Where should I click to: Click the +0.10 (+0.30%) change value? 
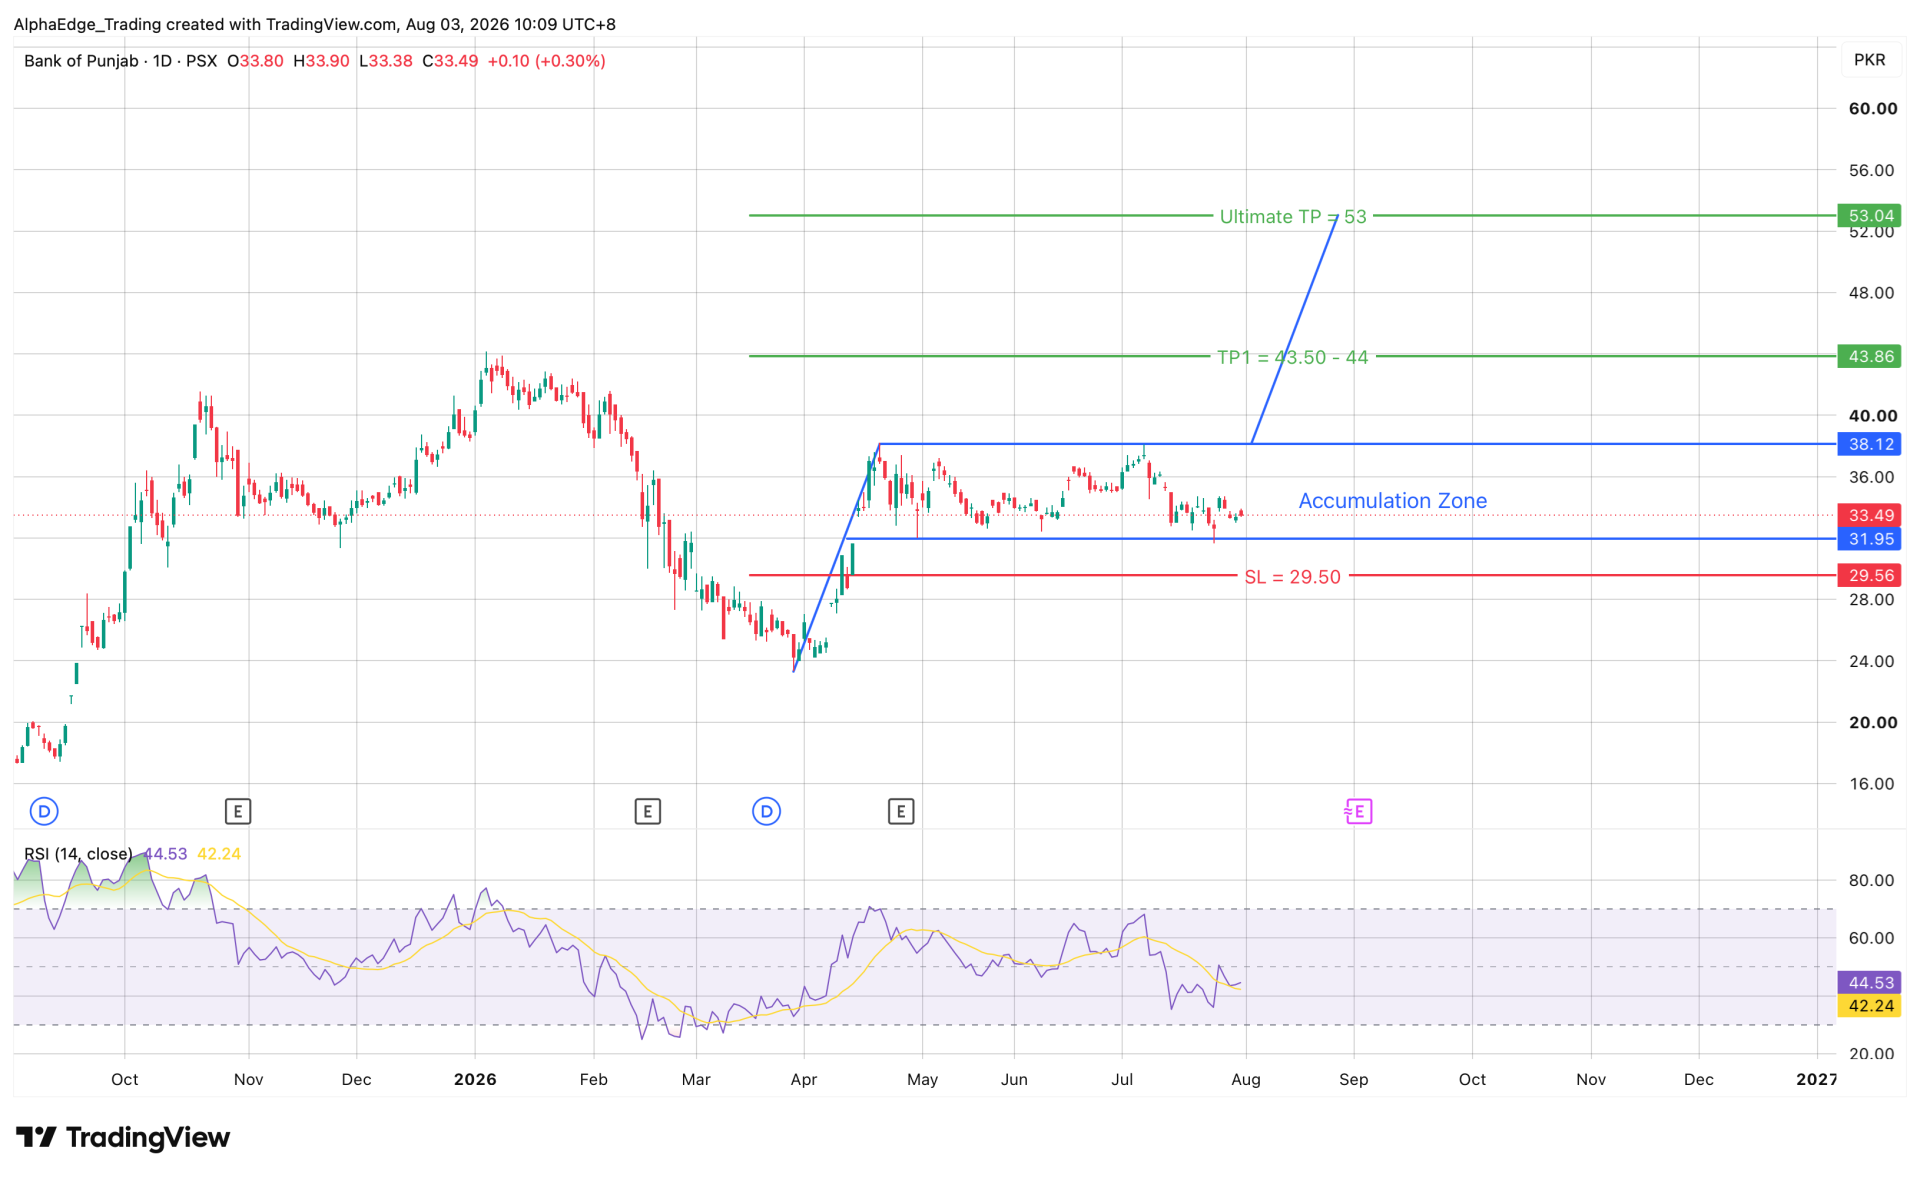point(546,61)
